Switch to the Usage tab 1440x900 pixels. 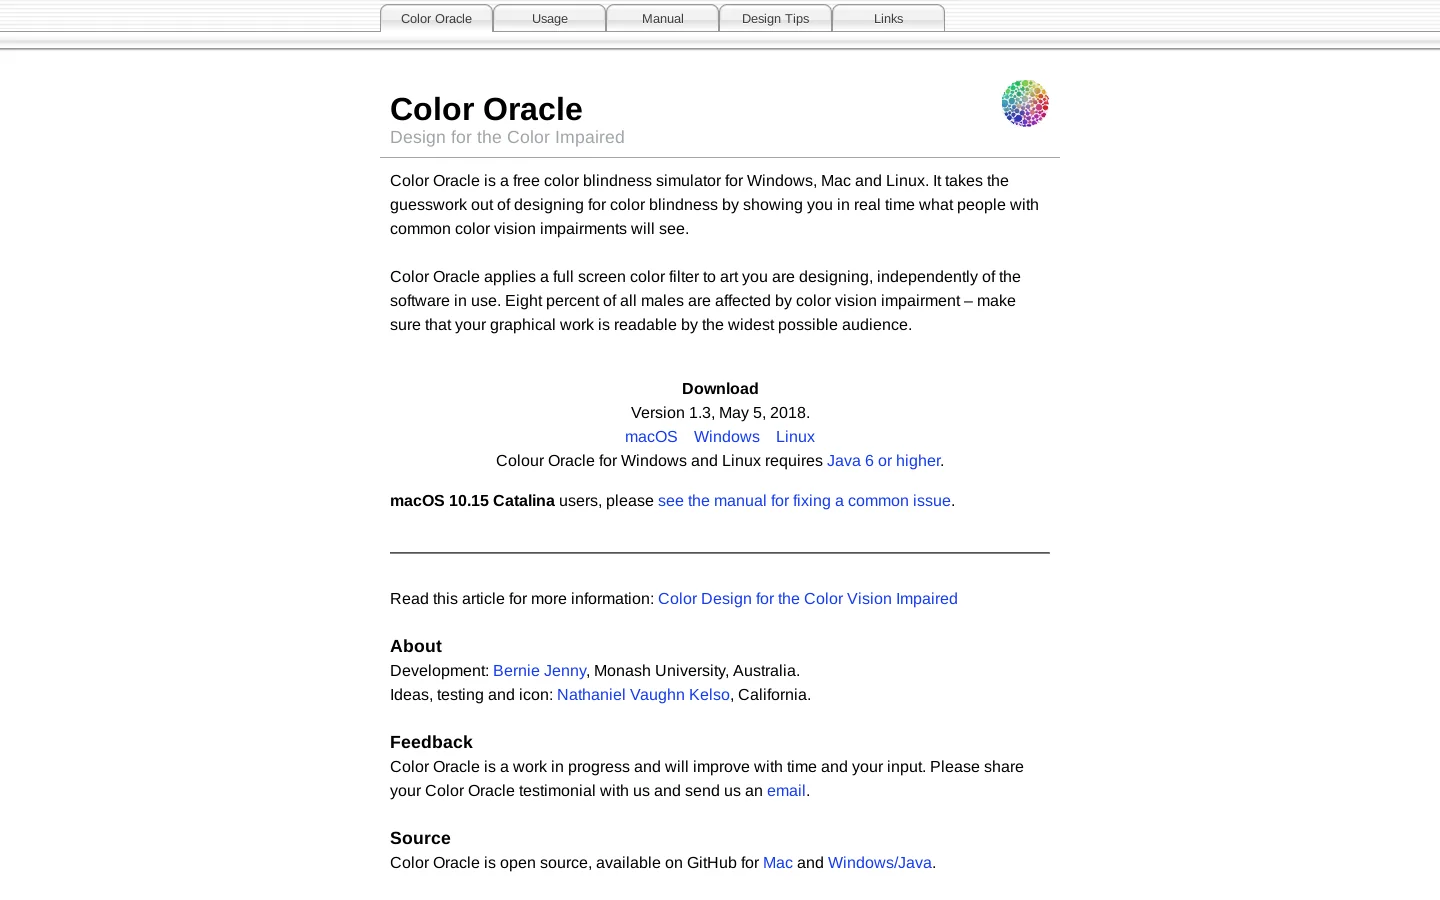[549, 18]
